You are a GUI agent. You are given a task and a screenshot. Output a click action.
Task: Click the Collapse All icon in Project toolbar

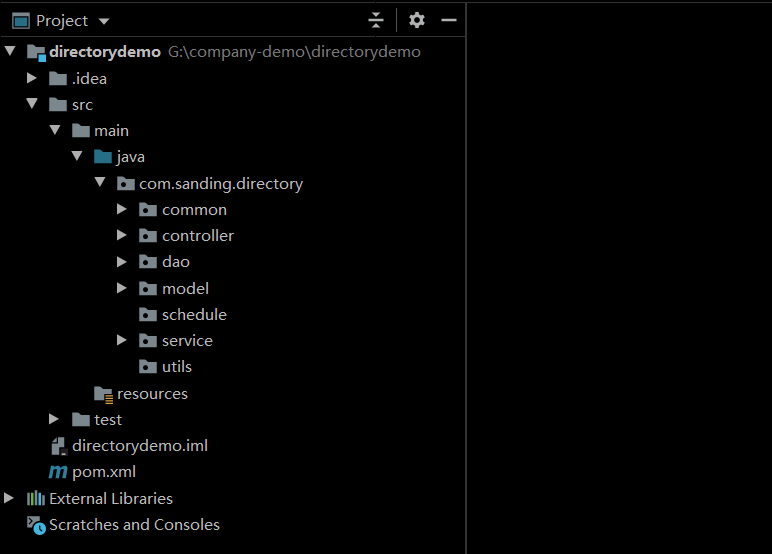coord(376,20)
